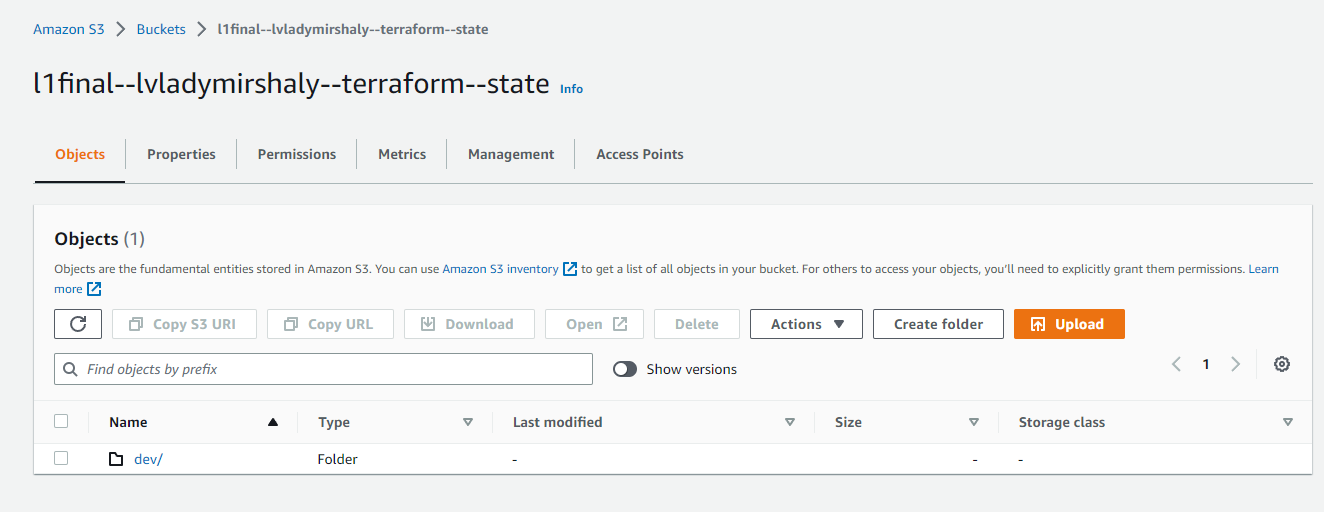Click the Find objects by prefix field
1324x512 pixels.
[x=323, y=369]
